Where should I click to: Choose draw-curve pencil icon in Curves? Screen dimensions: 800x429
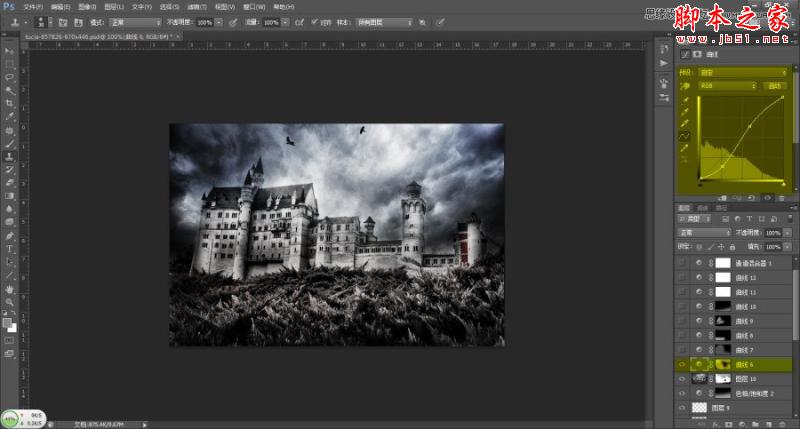(685, 148)
